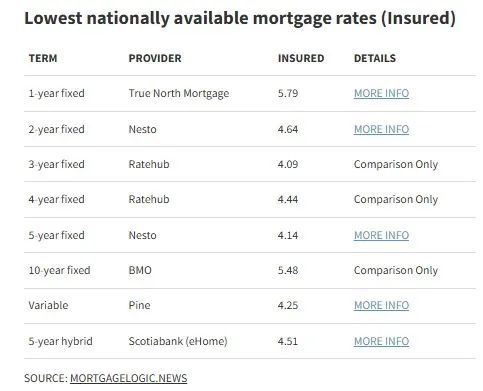Screen dimensions: 483x391
Task: Visit the MORTGAGELOGIC.NEWS source link
Action: 128,378
